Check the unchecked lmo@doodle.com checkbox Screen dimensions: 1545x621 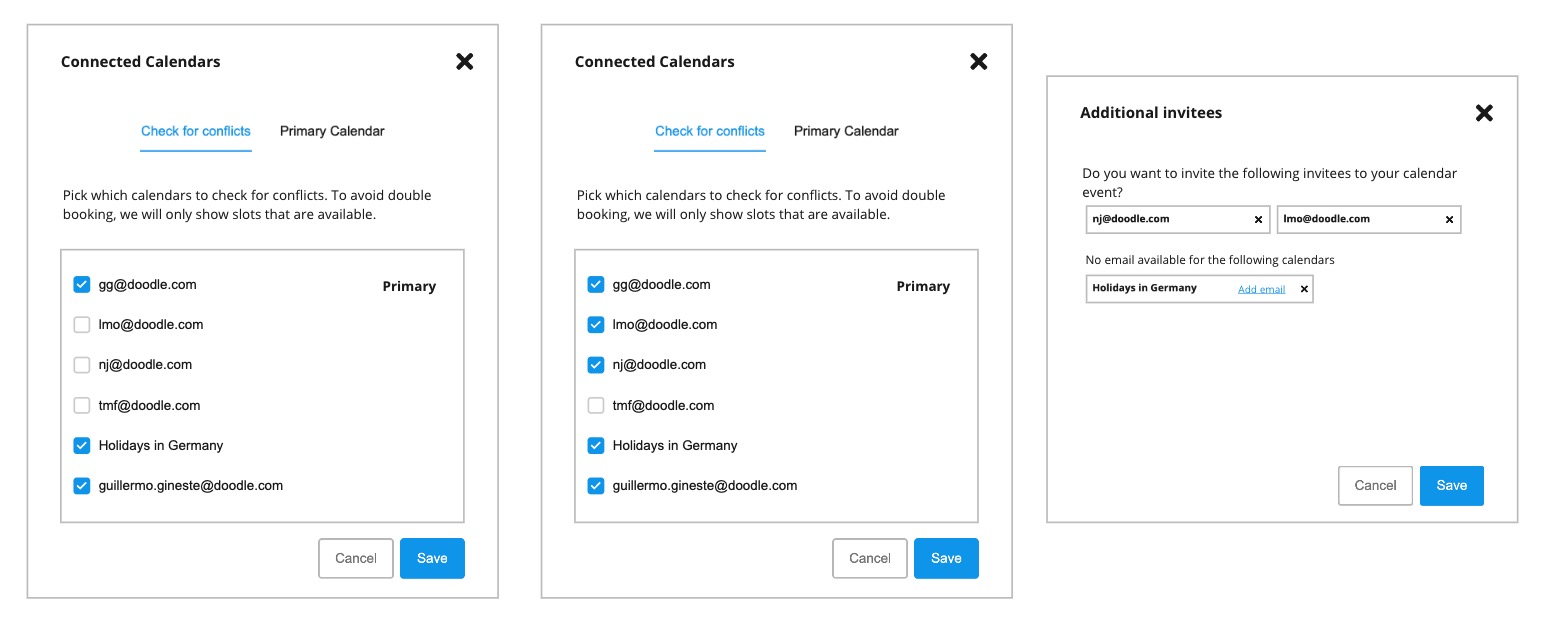82,325
